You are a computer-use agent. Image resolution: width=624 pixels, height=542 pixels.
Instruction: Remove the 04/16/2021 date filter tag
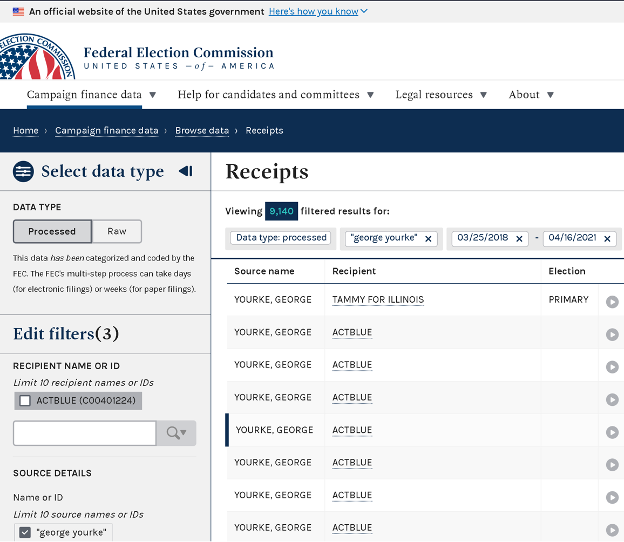pos(607,239)
